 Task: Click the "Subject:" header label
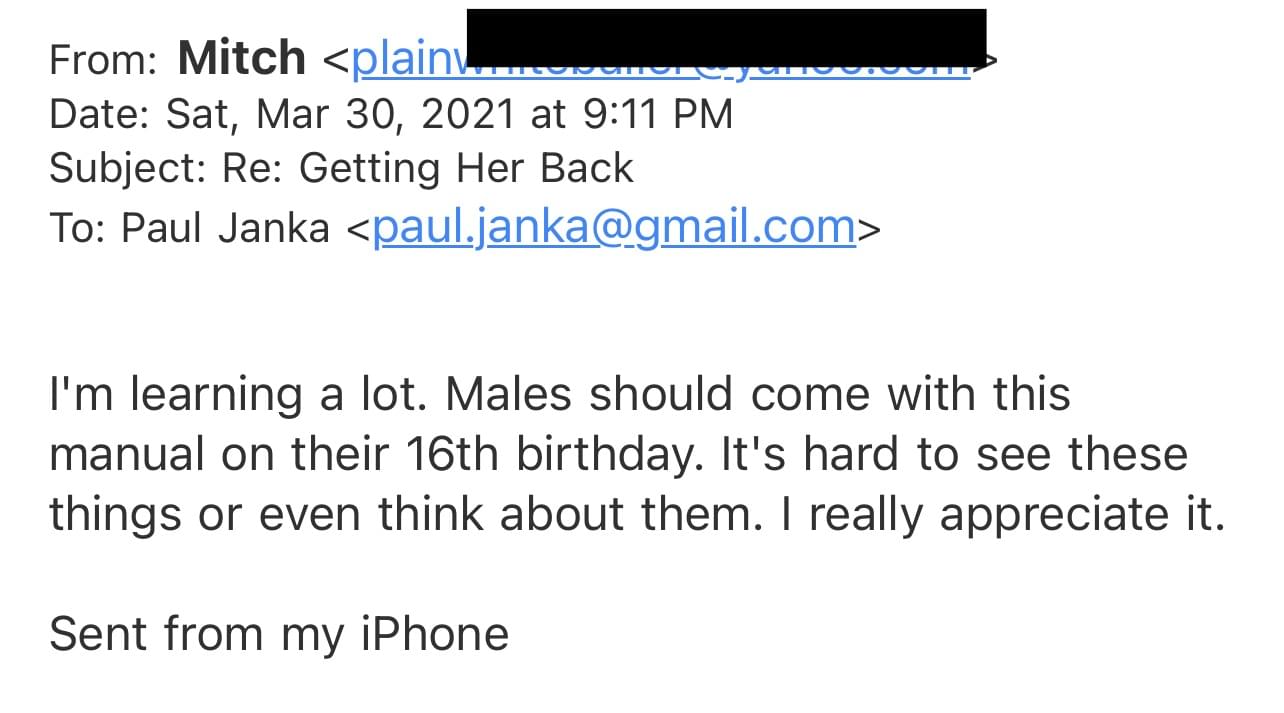(128, 169)
